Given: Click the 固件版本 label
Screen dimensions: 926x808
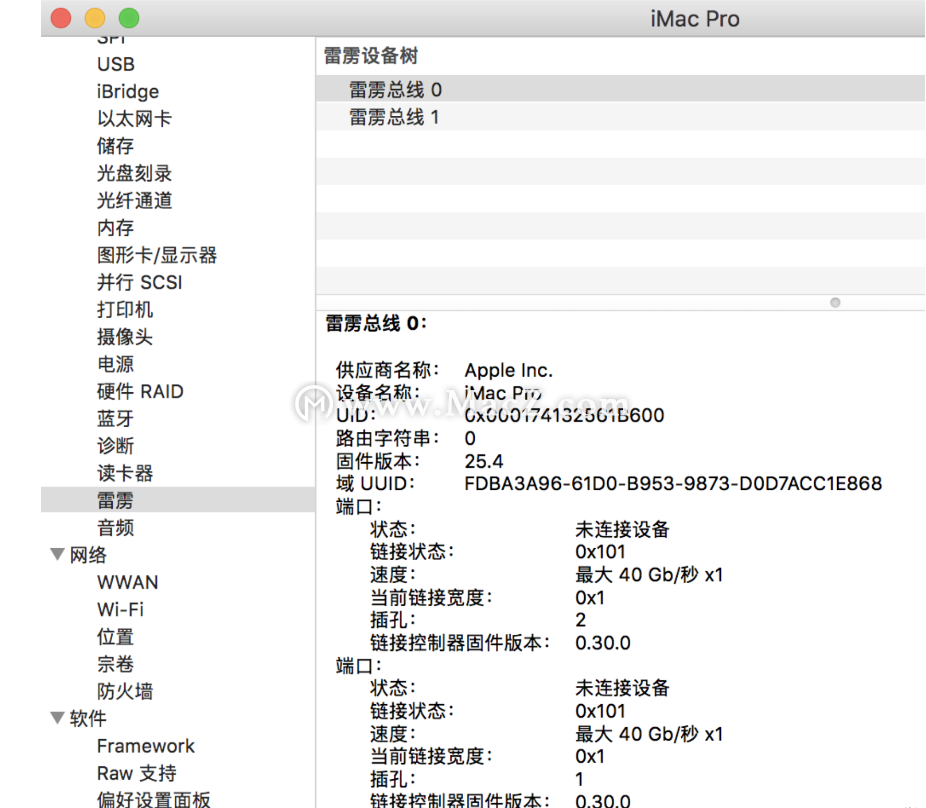Looking at the screenshot, I should tap(378, 461).
